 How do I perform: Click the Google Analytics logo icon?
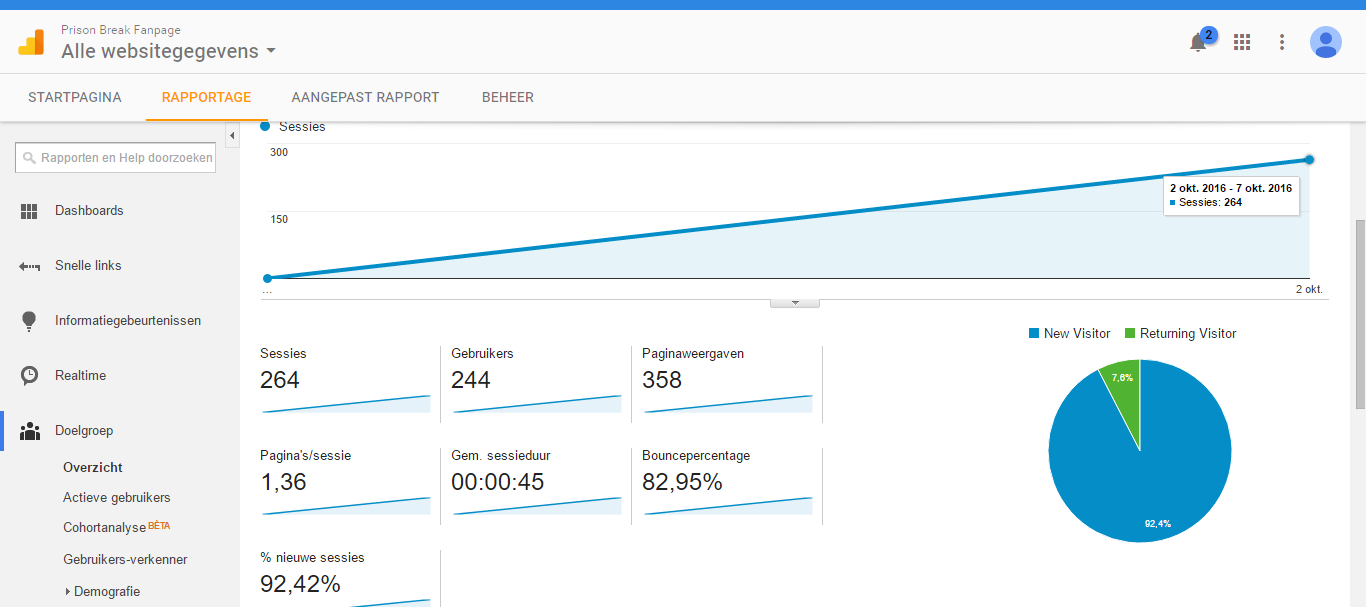pos(31,42)
